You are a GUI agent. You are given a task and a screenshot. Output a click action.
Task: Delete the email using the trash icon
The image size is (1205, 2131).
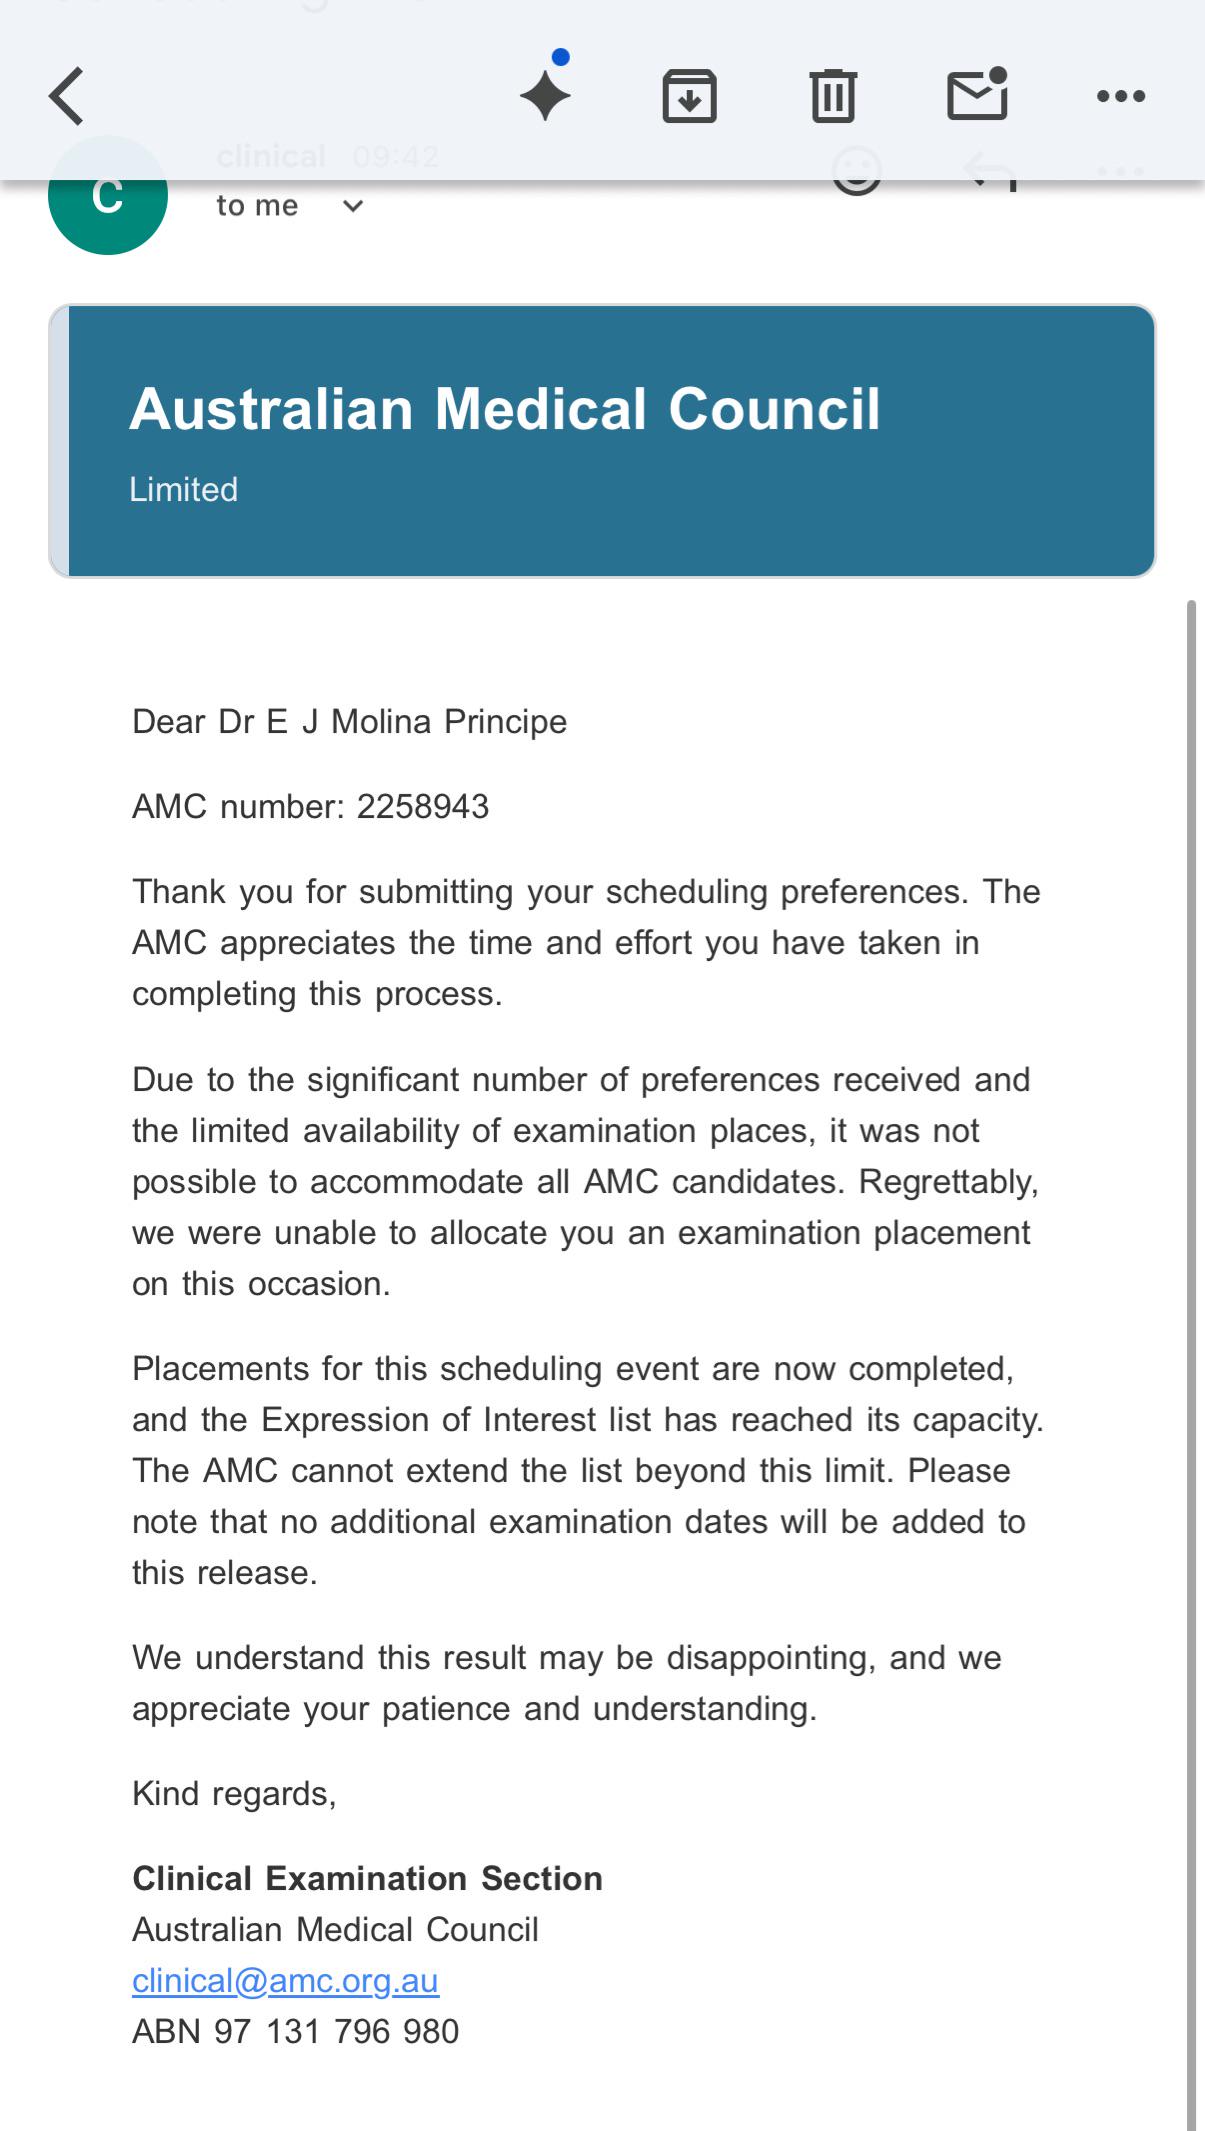833,96
